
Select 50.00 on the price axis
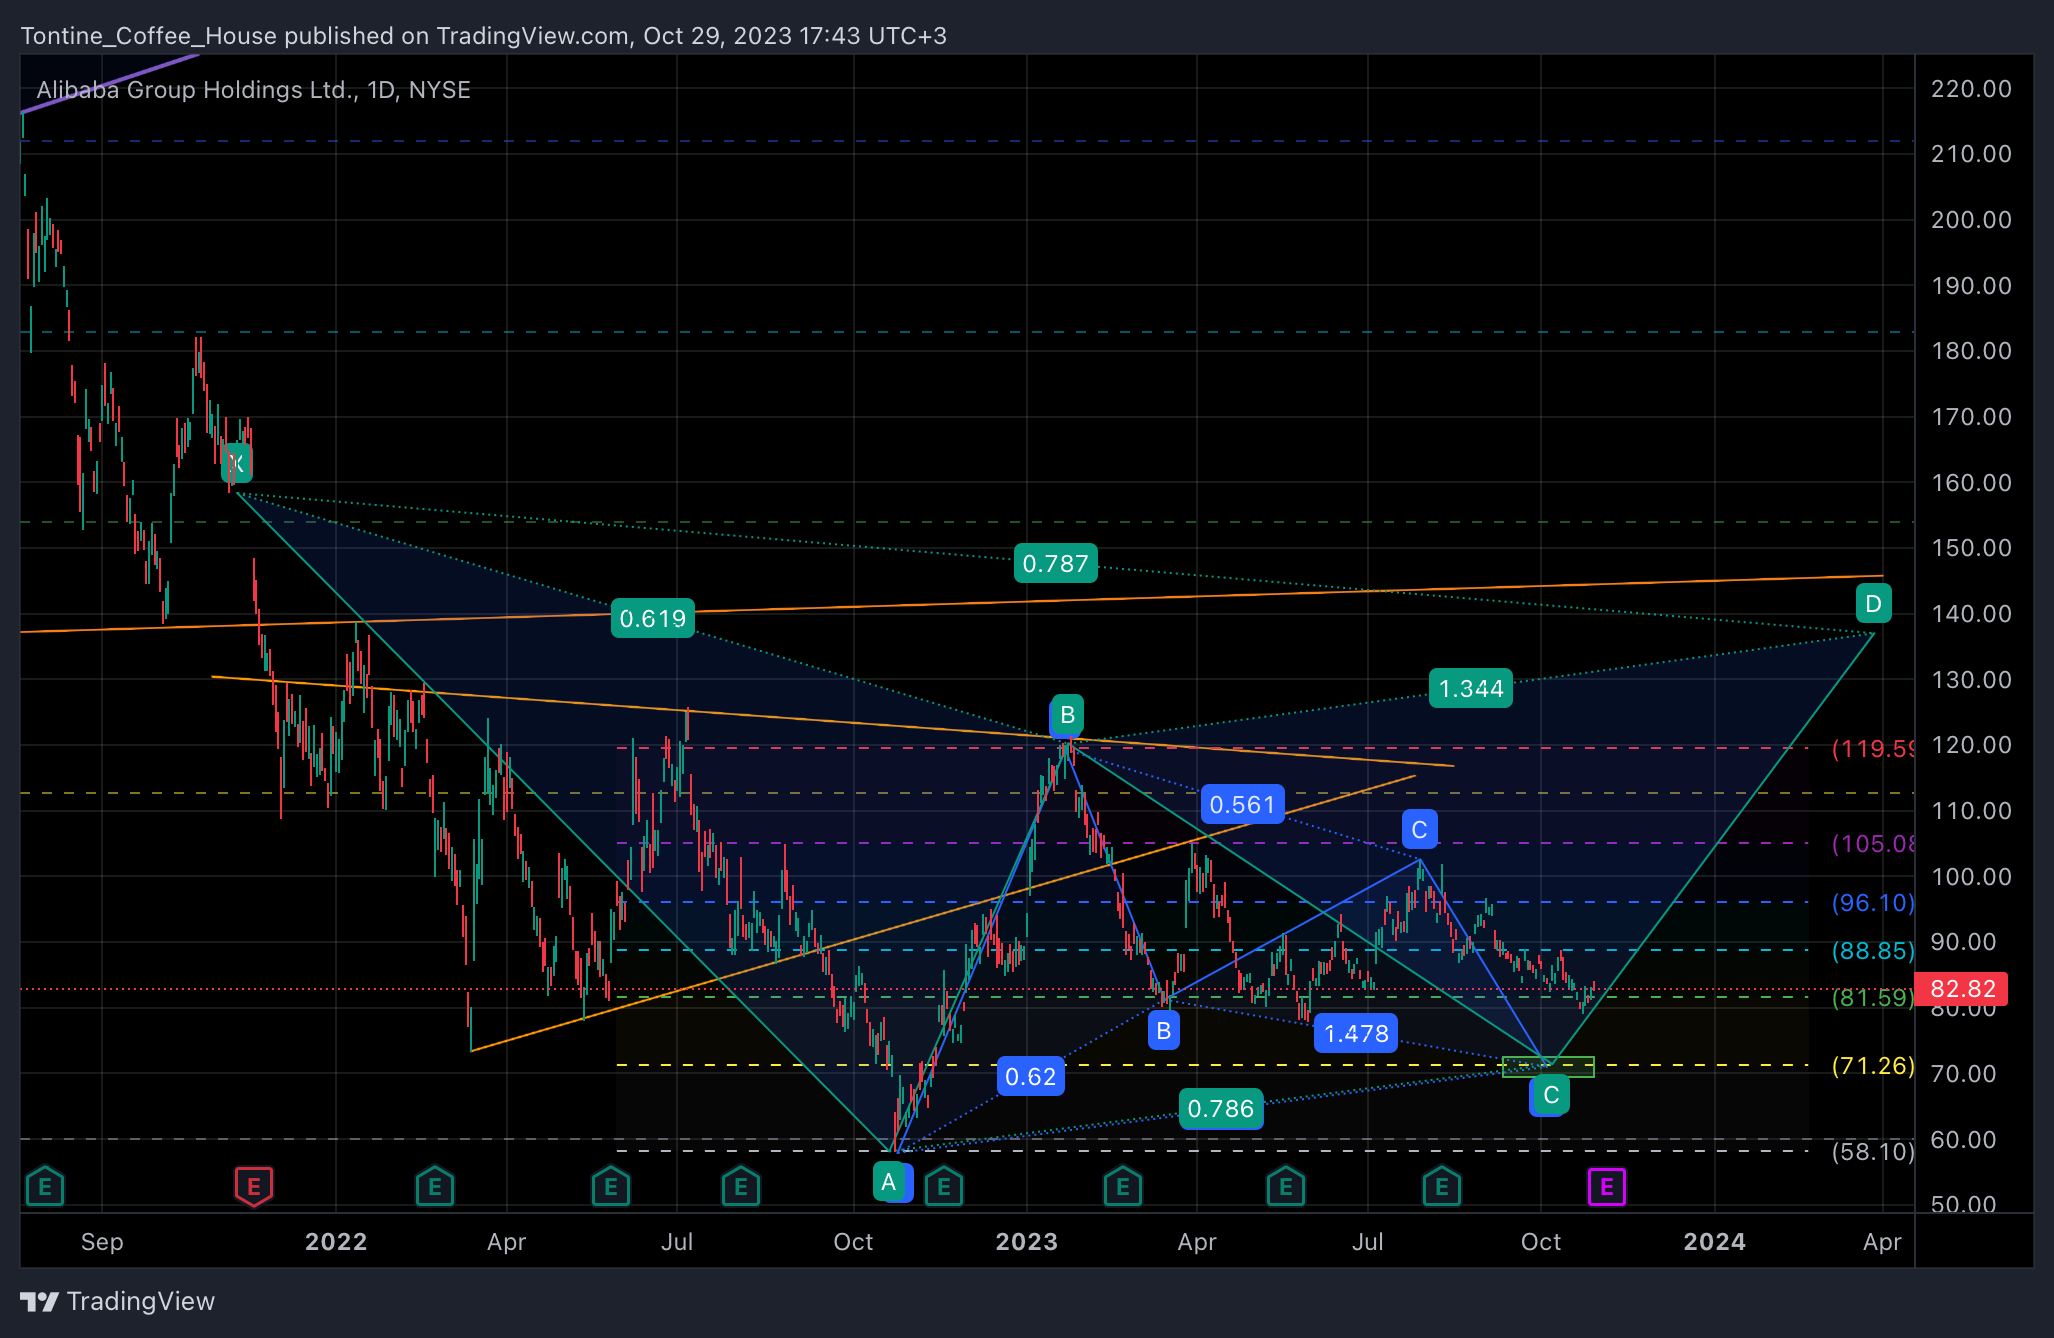(x=1963, y=1205)
